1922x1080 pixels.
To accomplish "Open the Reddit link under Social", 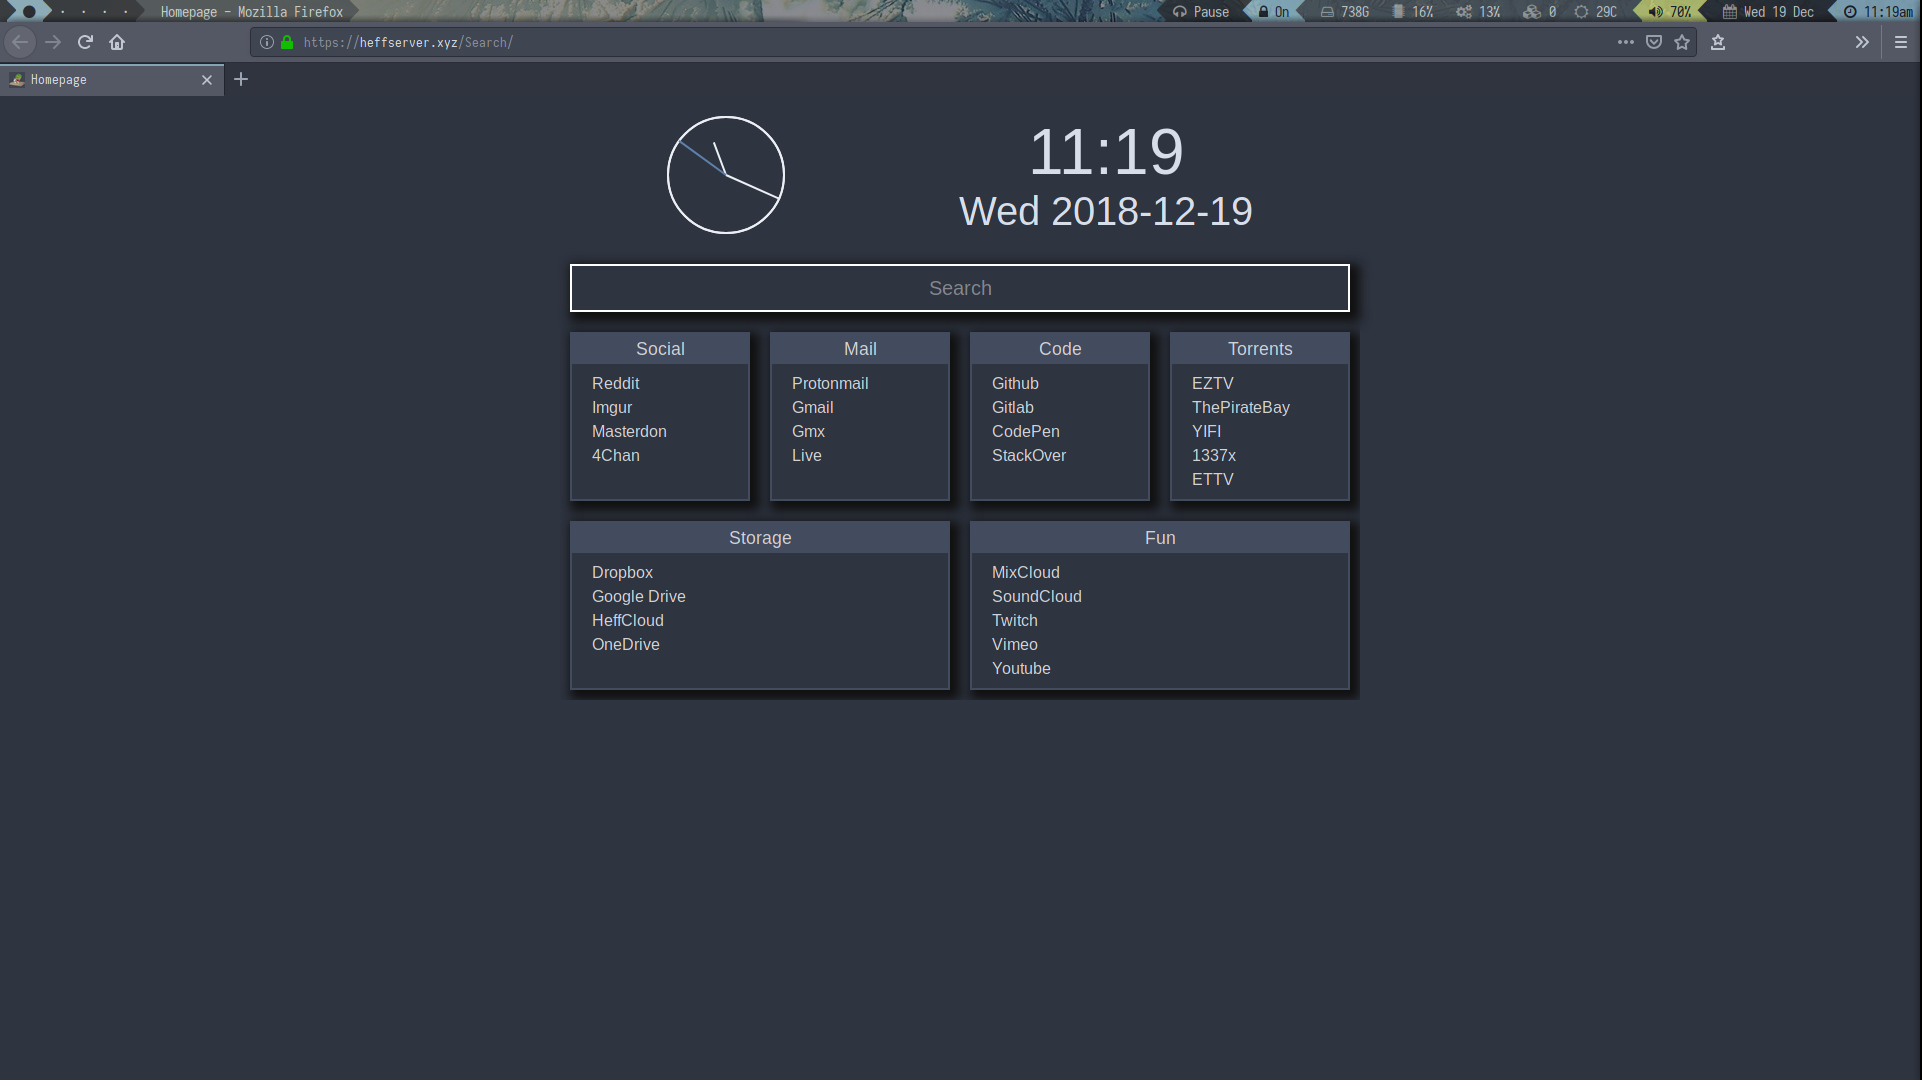I will coord(615,383).
